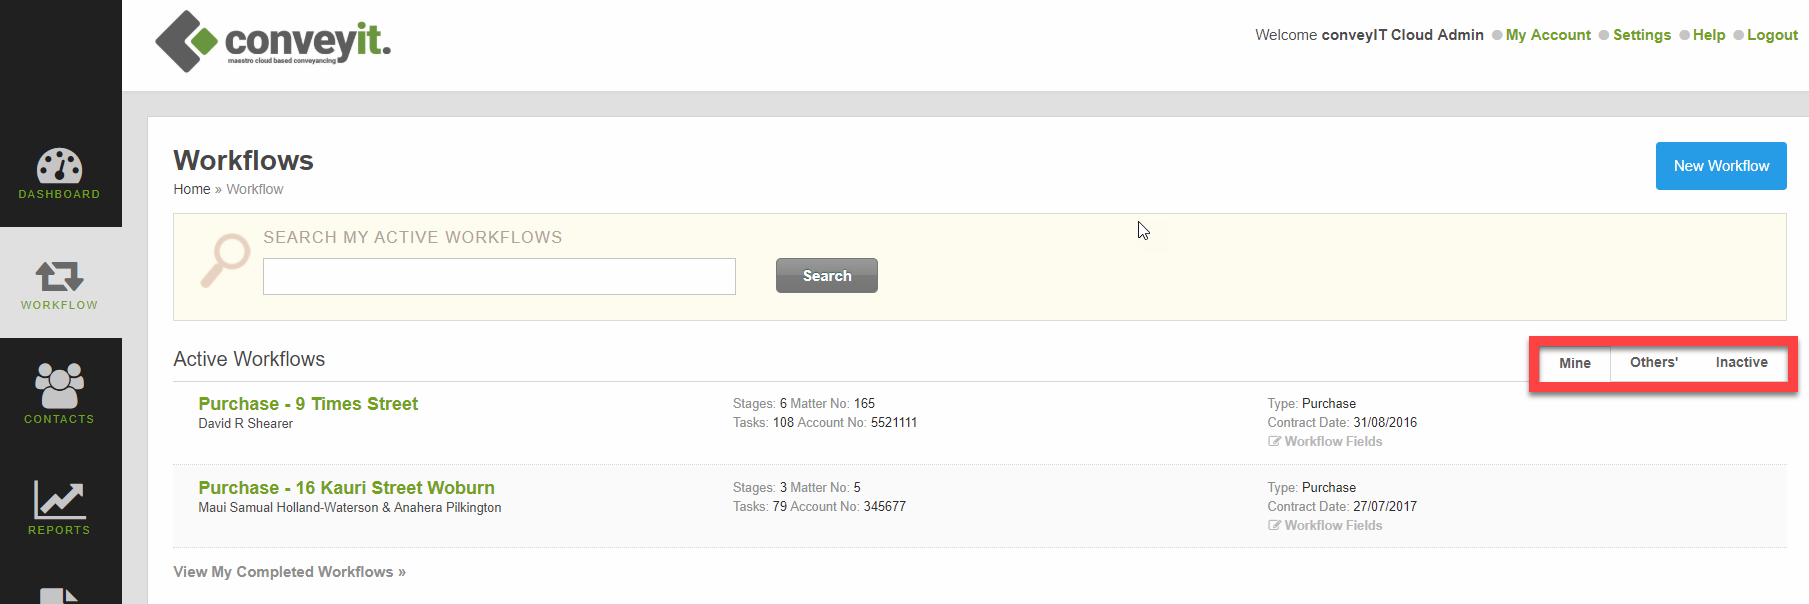Click the partially visible document icon below Reports
The height and width of the screenshot is (604, 1809).
[59, 595]
